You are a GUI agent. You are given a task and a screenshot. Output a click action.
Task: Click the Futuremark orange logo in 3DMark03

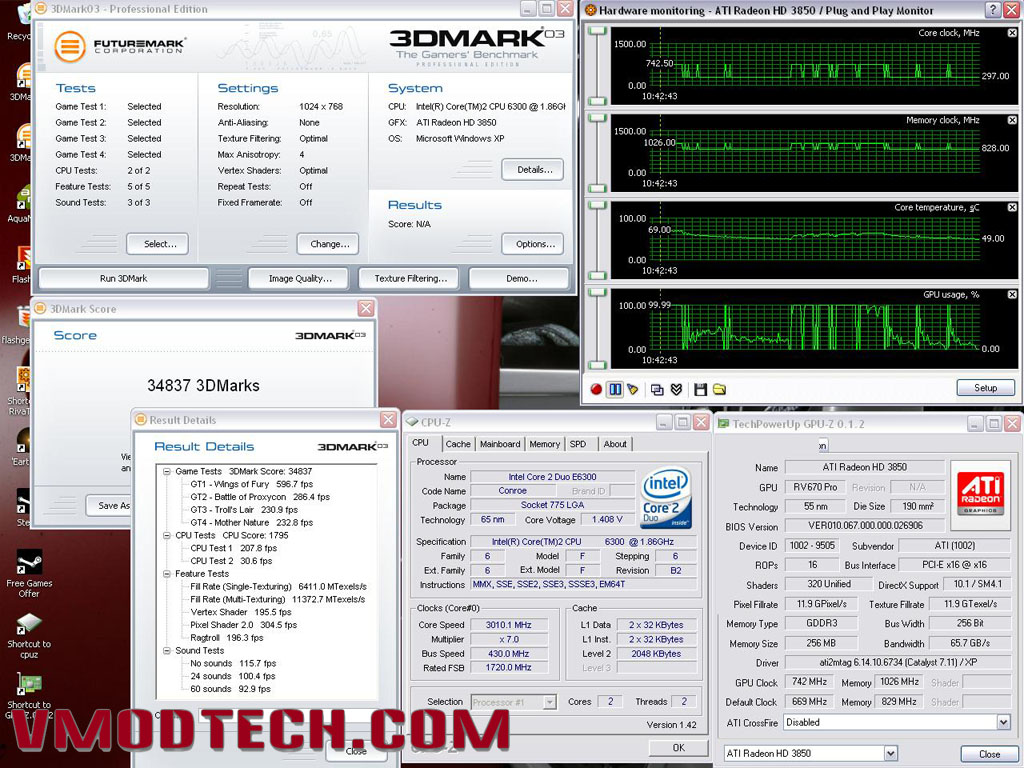tap(70, 46)
